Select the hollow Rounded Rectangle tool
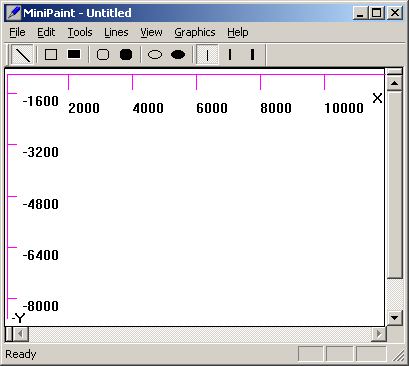The width and height of the screenshot is (409, 366). (103, 55)
